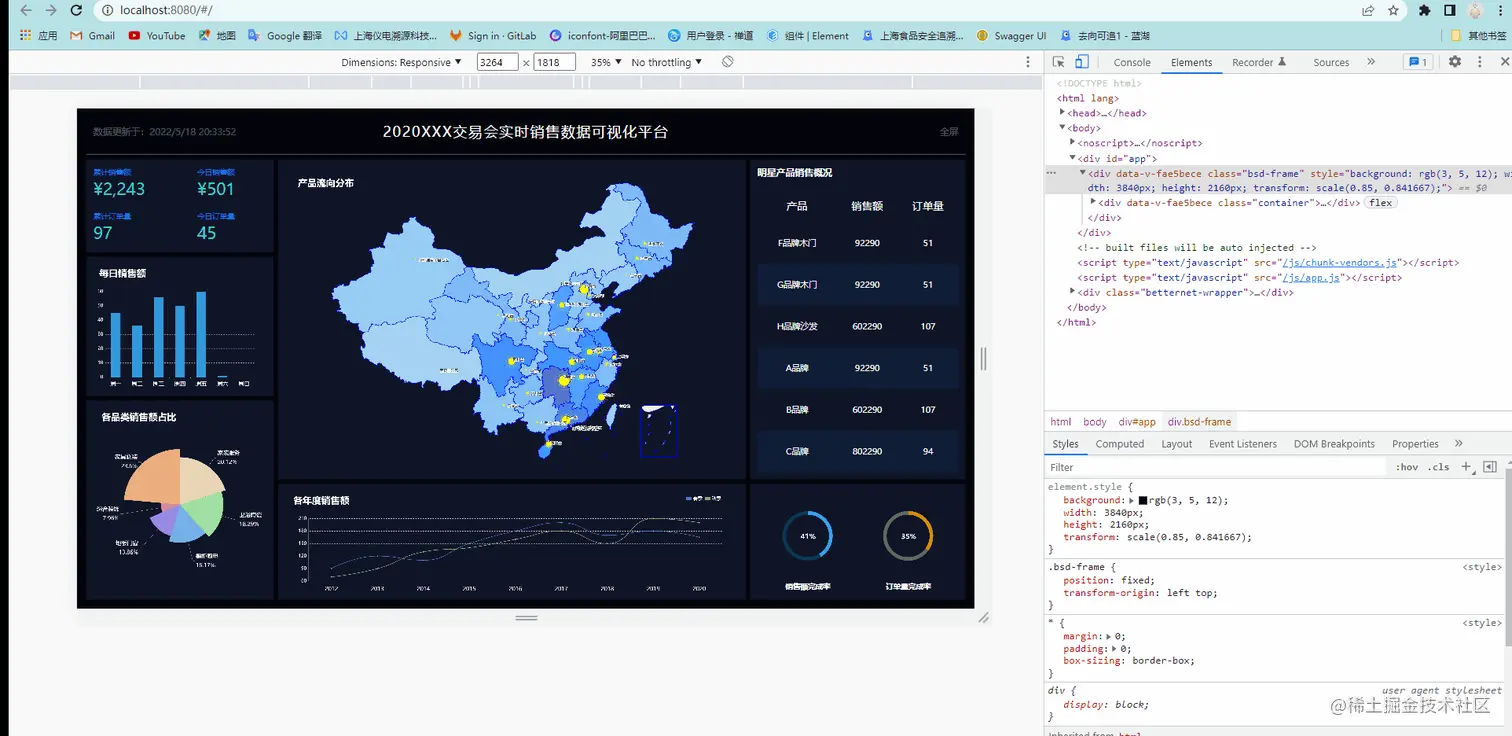Screen dimensions: 1512x736
Task: Click the ellipsis beside the selected bsd-frame node
Action: click(x=1051, y=173)
